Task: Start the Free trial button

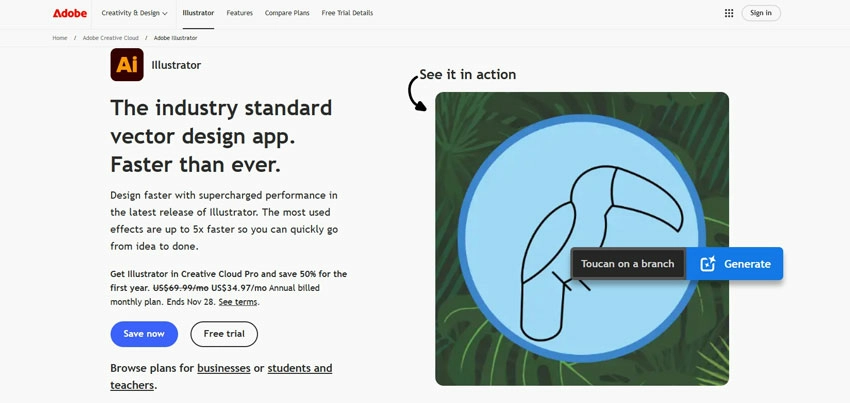Action: tap(224, 334)
